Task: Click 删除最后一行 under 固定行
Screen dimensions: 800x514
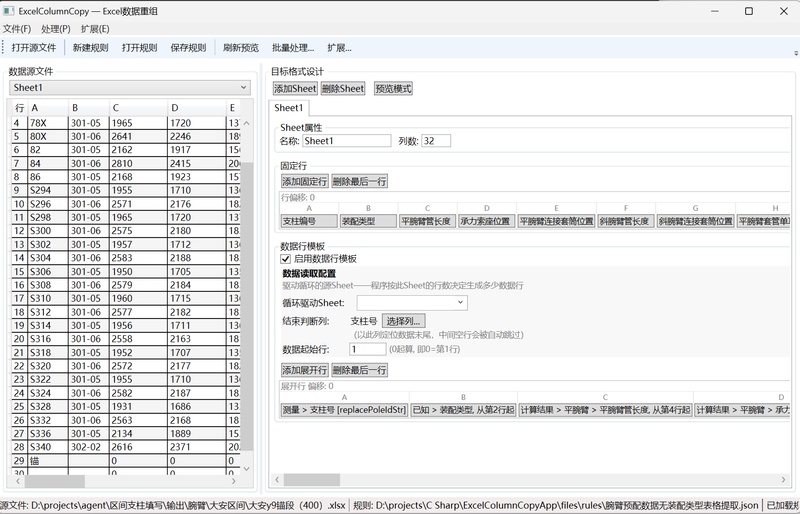Action: click(360, 181)
